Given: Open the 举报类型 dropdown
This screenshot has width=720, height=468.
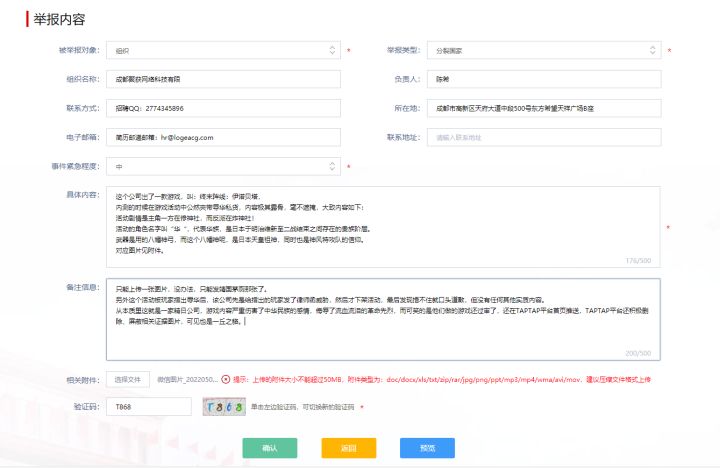Looking at the screenshot, I should [544, 51].
